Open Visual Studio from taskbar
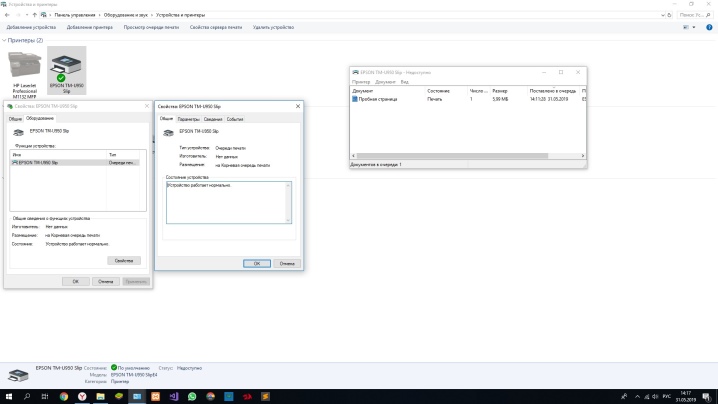 (x=174, y=397)
